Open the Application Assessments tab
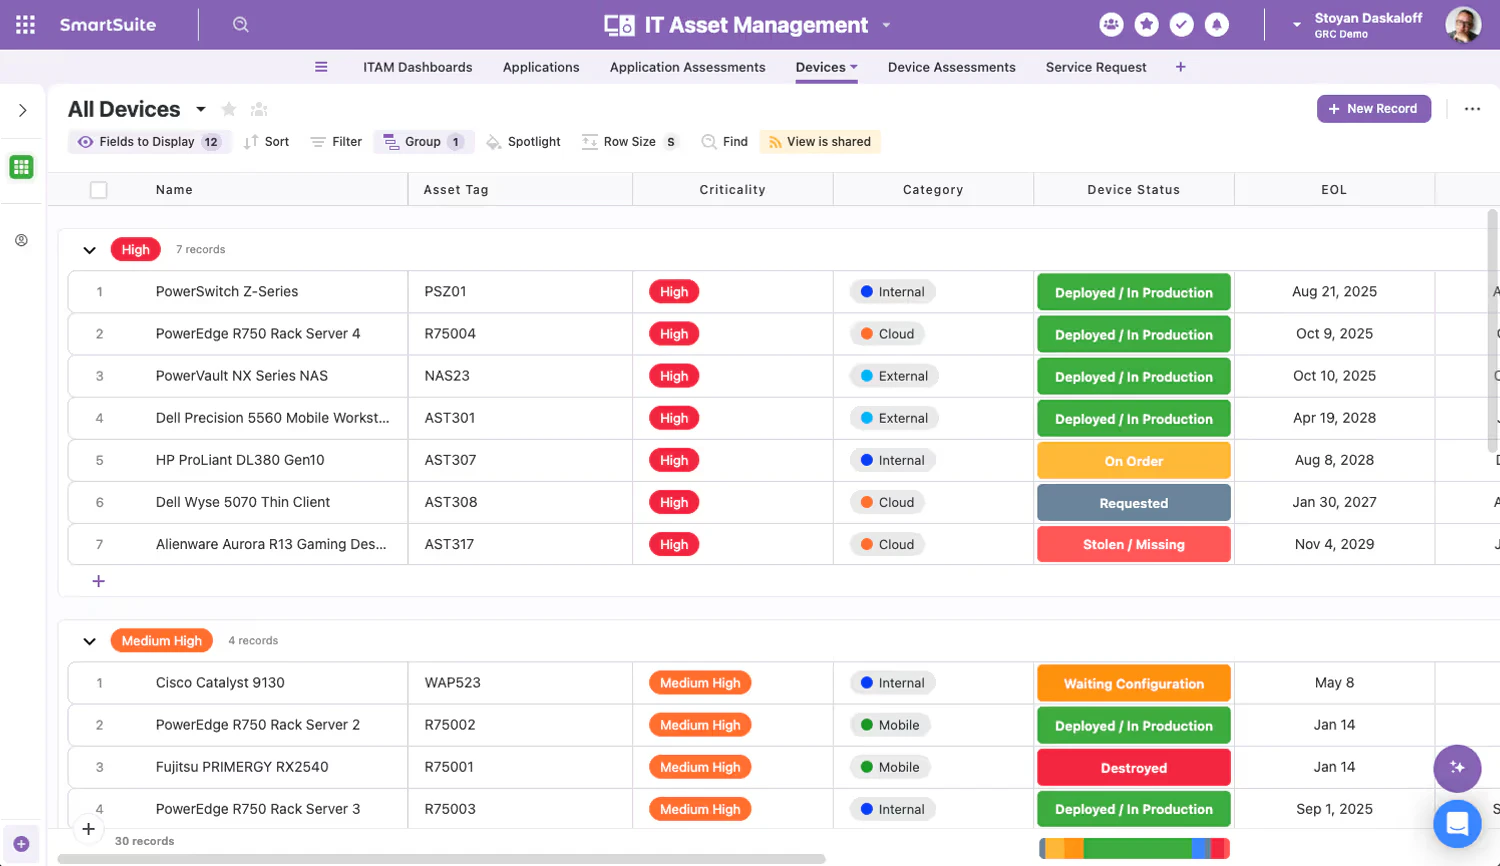Image resolution: width=1500 pixels, height=866 pixels. [x=687, y=67]
